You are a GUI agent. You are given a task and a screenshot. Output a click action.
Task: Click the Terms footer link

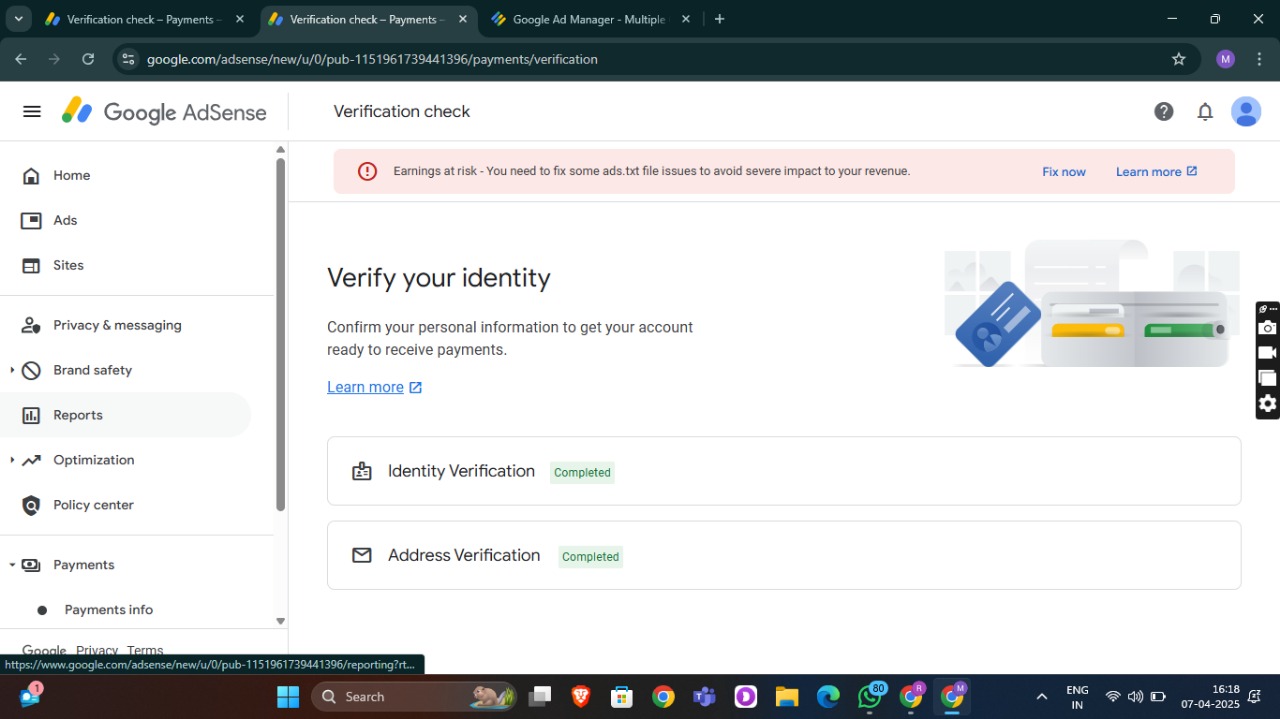coord(145,651)
